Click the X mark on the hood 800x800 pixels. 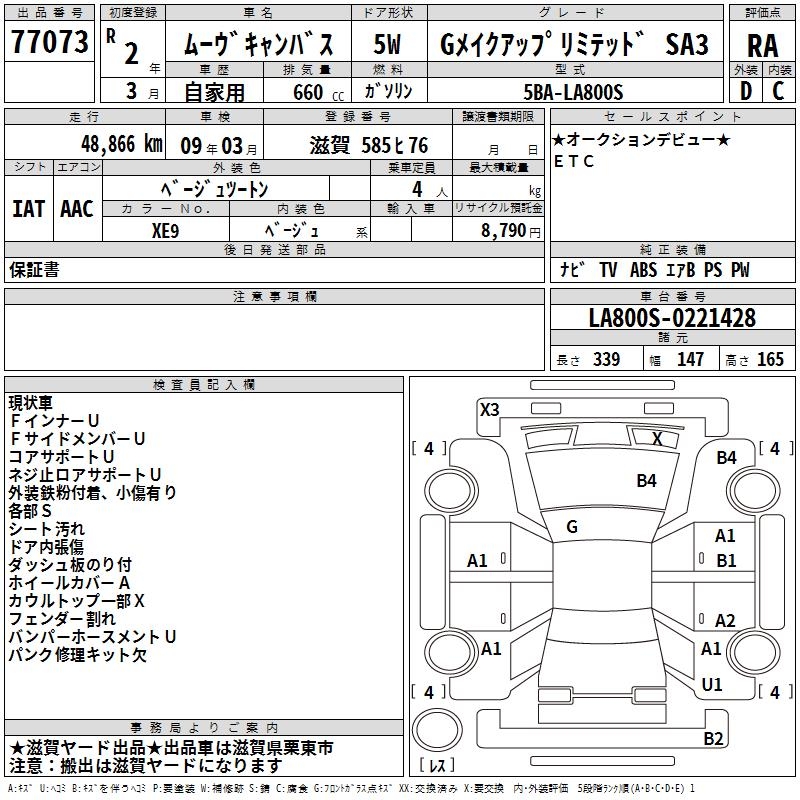[x=657, y=438]
